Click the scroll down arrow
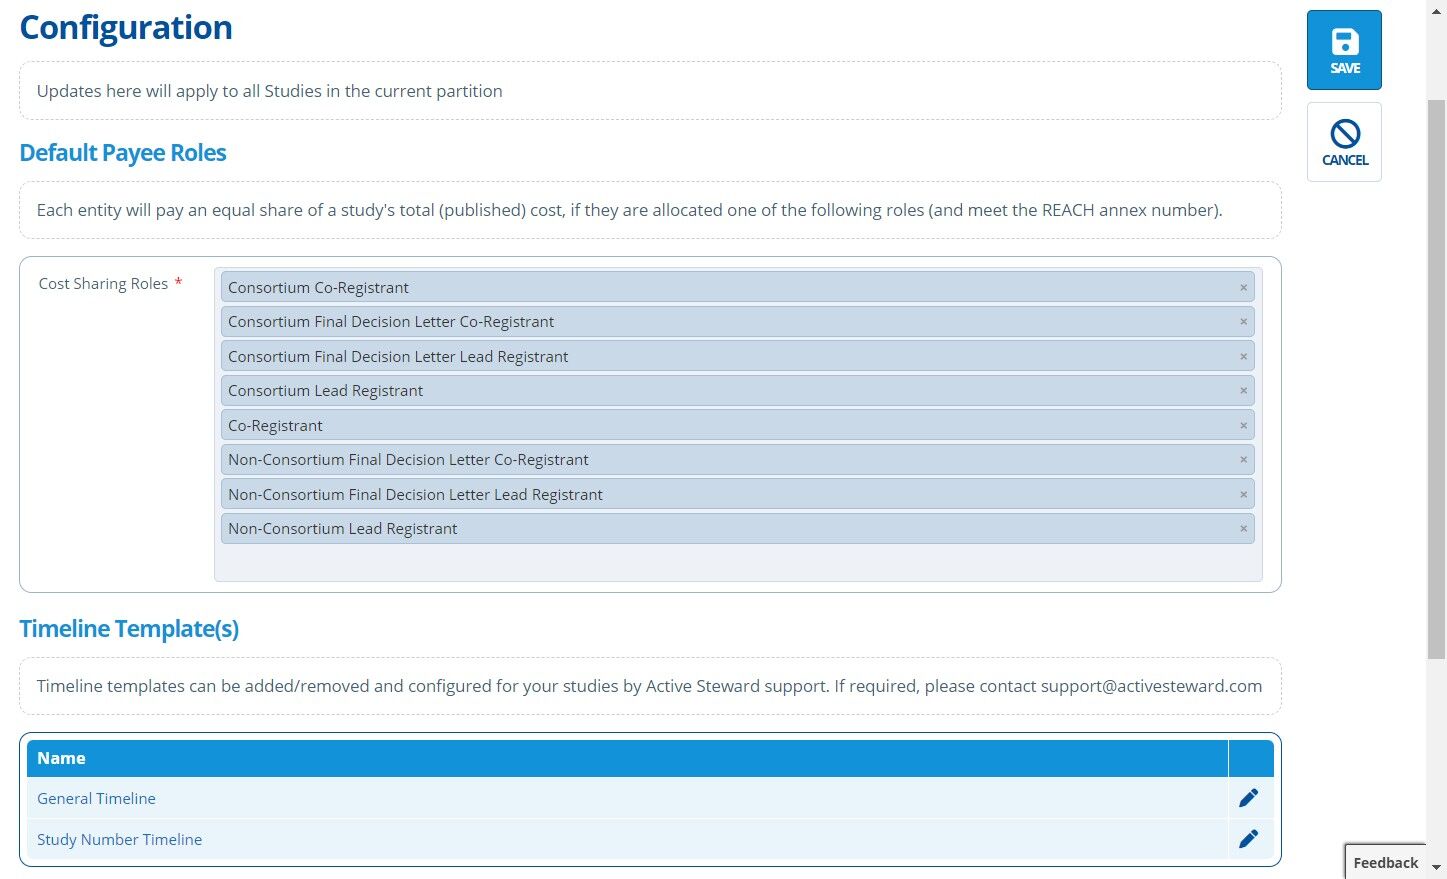The image size is (1447, 879). [x=1436, y=868]
